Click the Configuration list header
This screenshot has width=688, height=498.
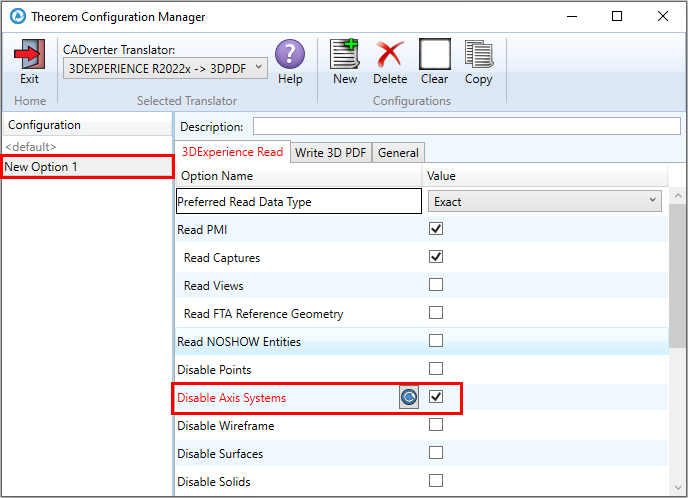87,125
